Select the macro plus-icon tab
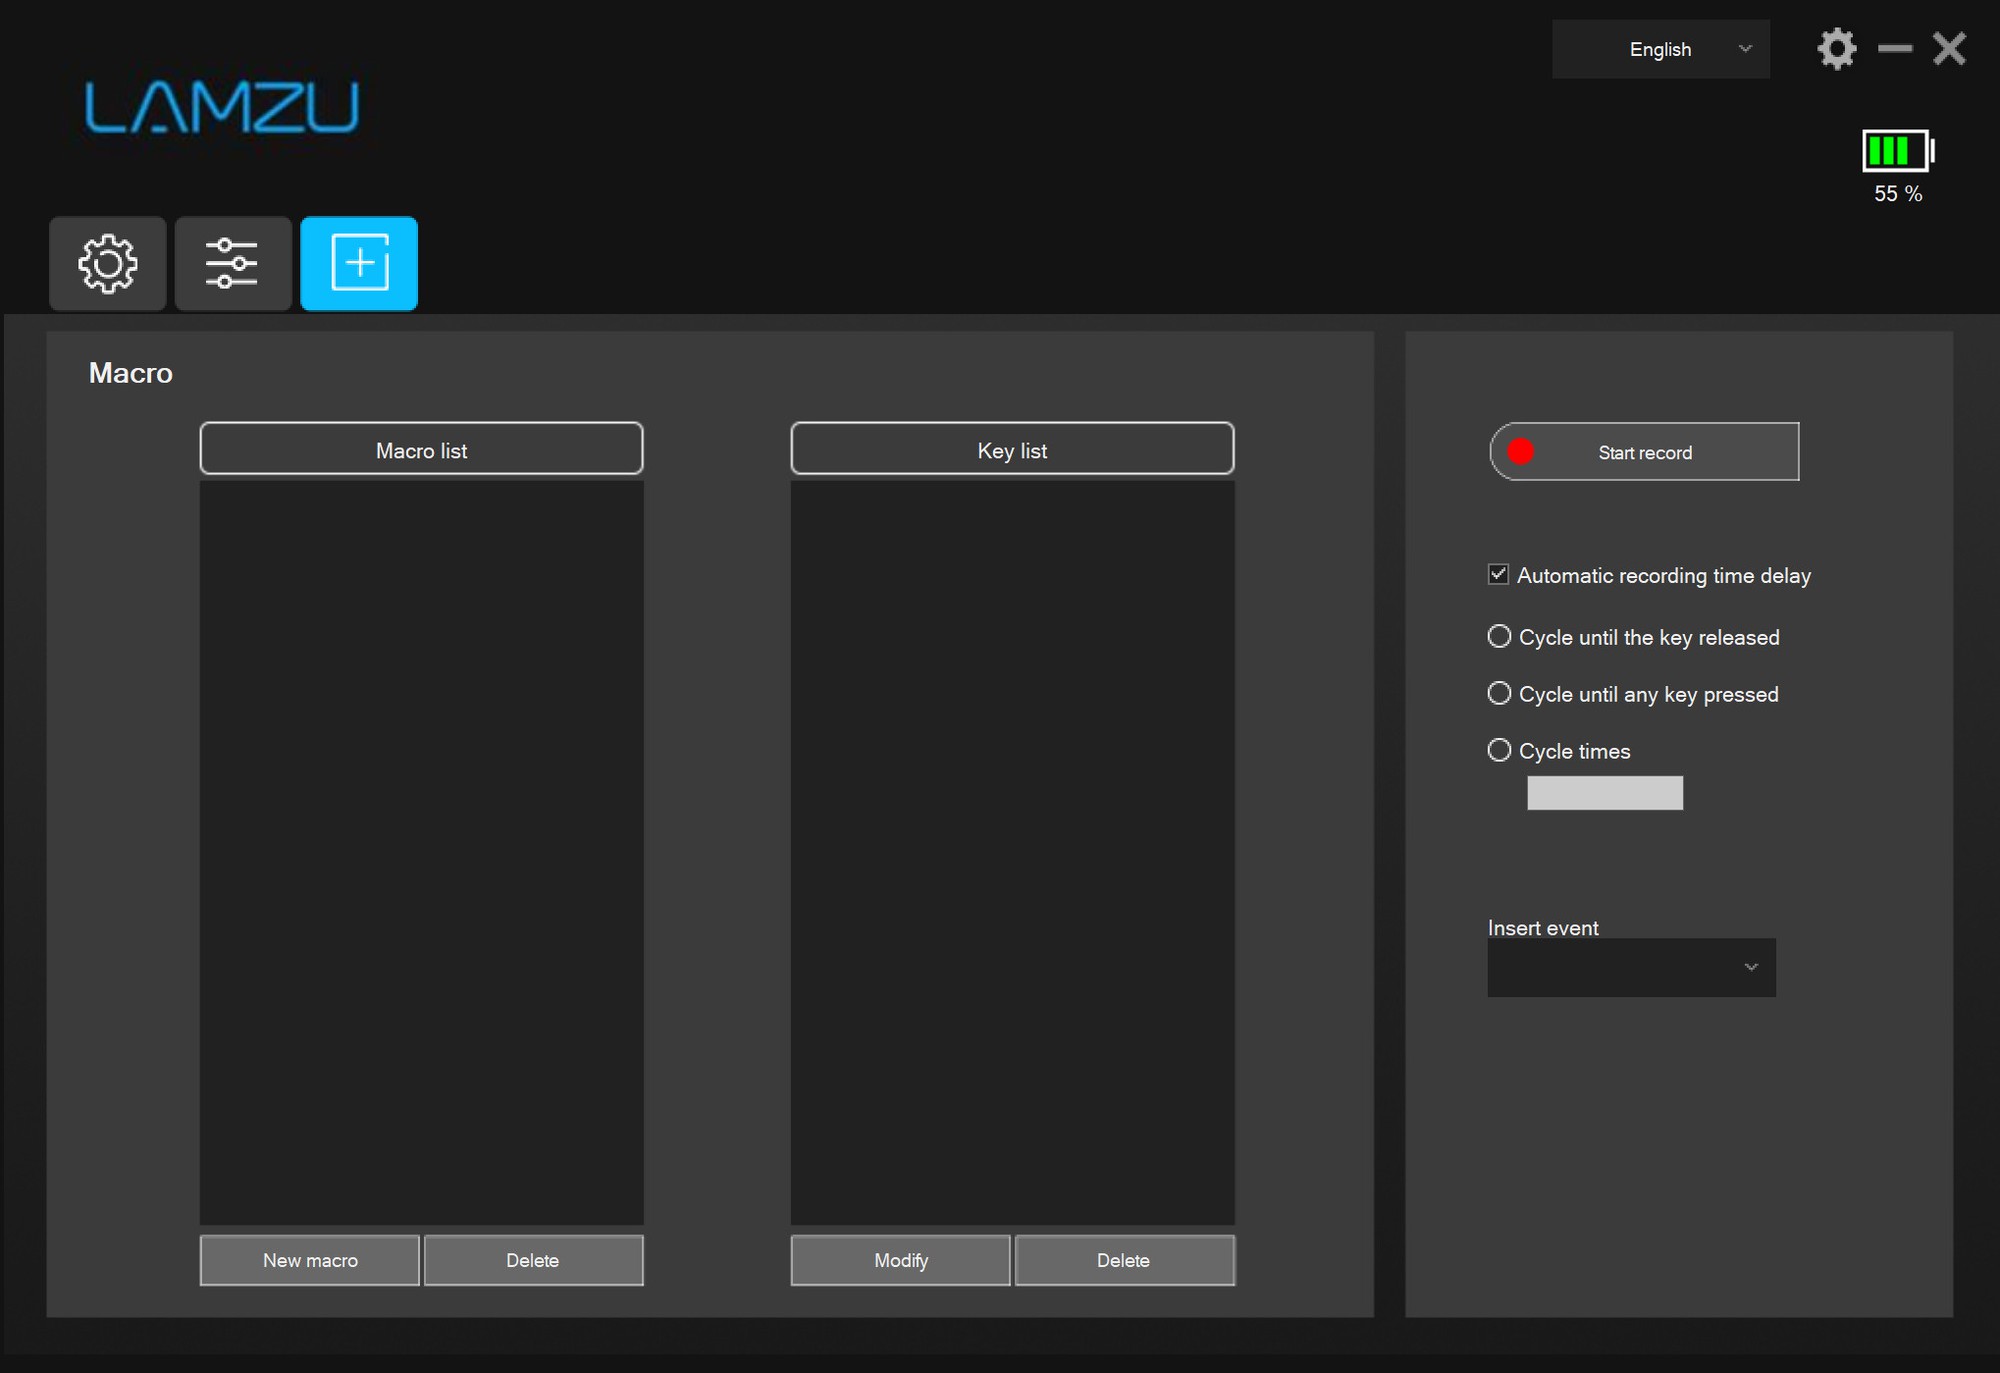2000x1373 pixels. pos(359,264)
